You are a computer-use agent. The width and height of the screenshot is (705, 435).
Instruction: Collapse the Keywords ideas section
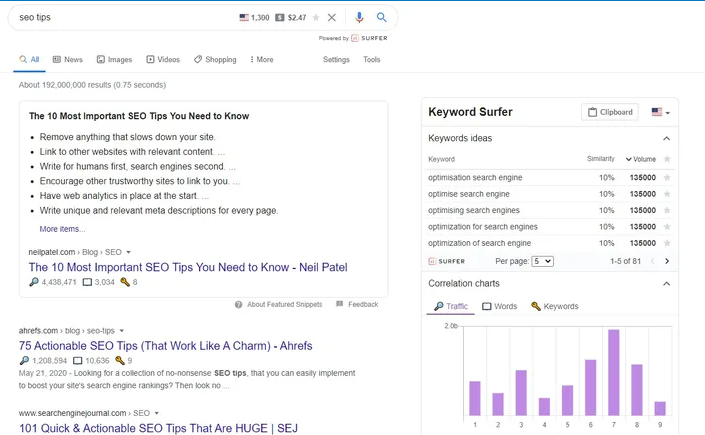tap(666, 139)
